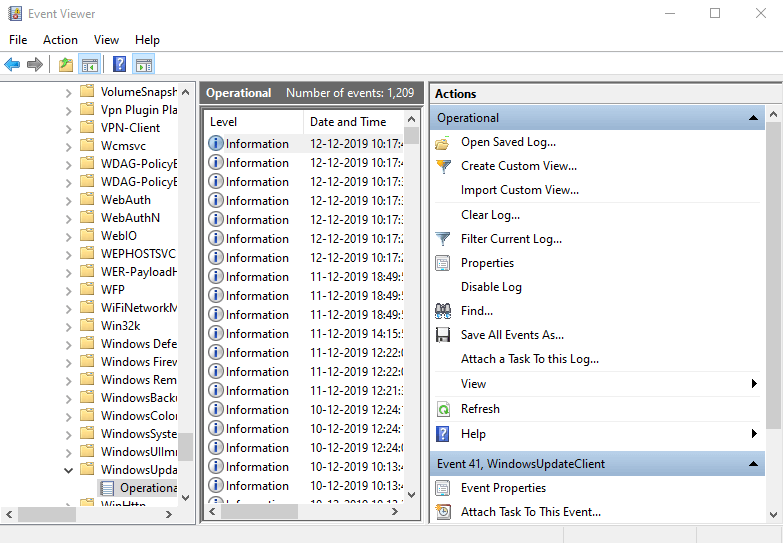783x543 pixels.
Task: Select the event dated 11-12-2019 12:21
Action: [x=305, y=391]
